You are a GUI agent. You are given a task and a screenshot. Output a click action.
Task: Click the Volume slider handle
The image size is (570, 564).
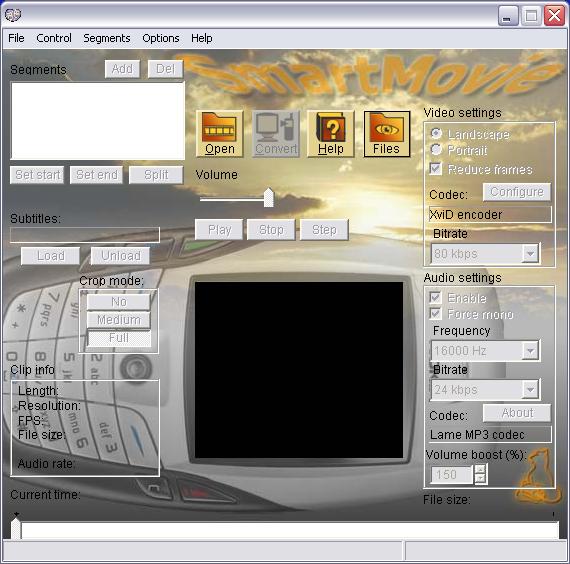[x=269, y=197]
